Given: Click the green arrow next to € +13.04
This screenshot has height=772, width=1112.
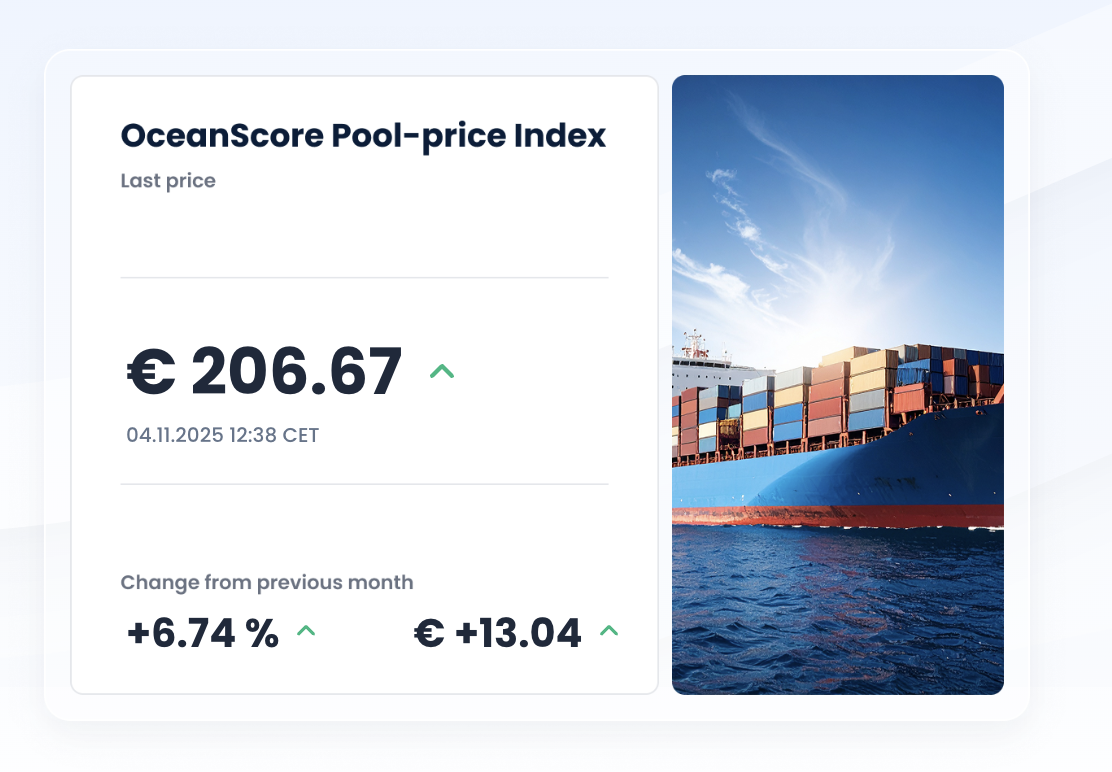Looking at the screenshot, I should (x=608, y=631).
